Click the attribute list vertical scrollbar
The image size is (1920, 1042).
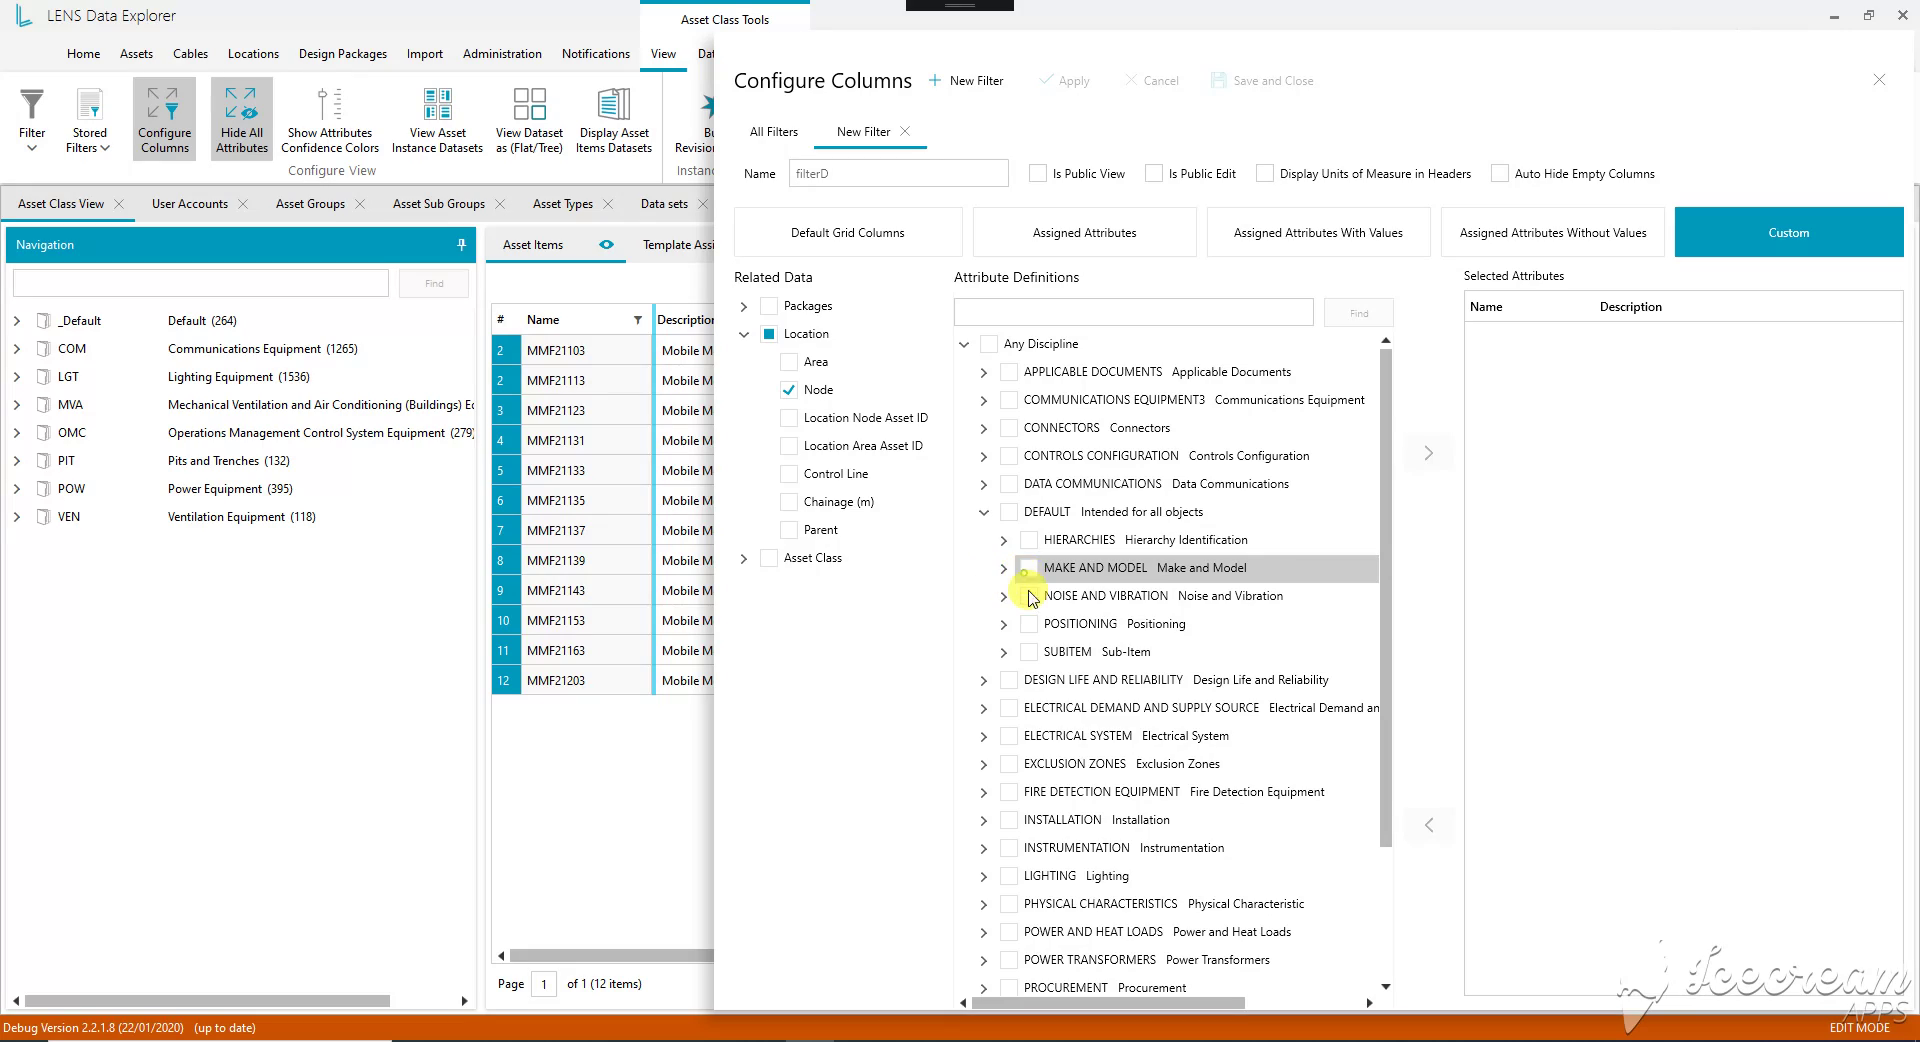point(1385,598)
